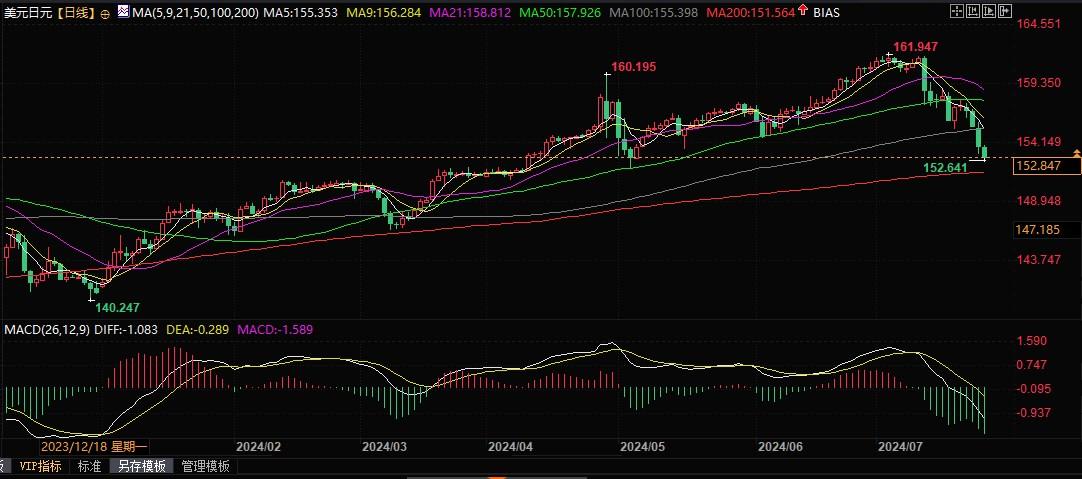This screenshot has width=1082, height=479.
Task: Click the current price box 152.847
Action: click(x=1047, y=166)
